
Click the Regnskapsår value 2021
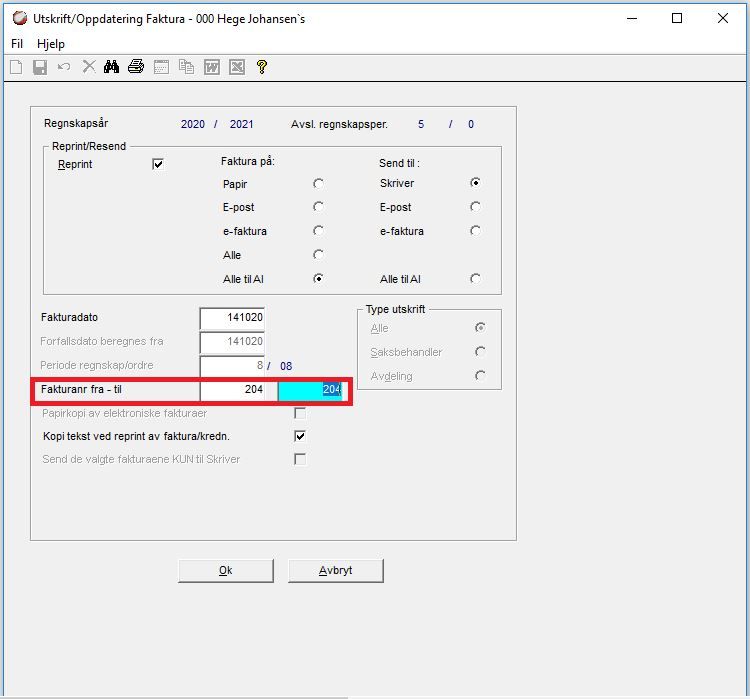pos(242,124)
